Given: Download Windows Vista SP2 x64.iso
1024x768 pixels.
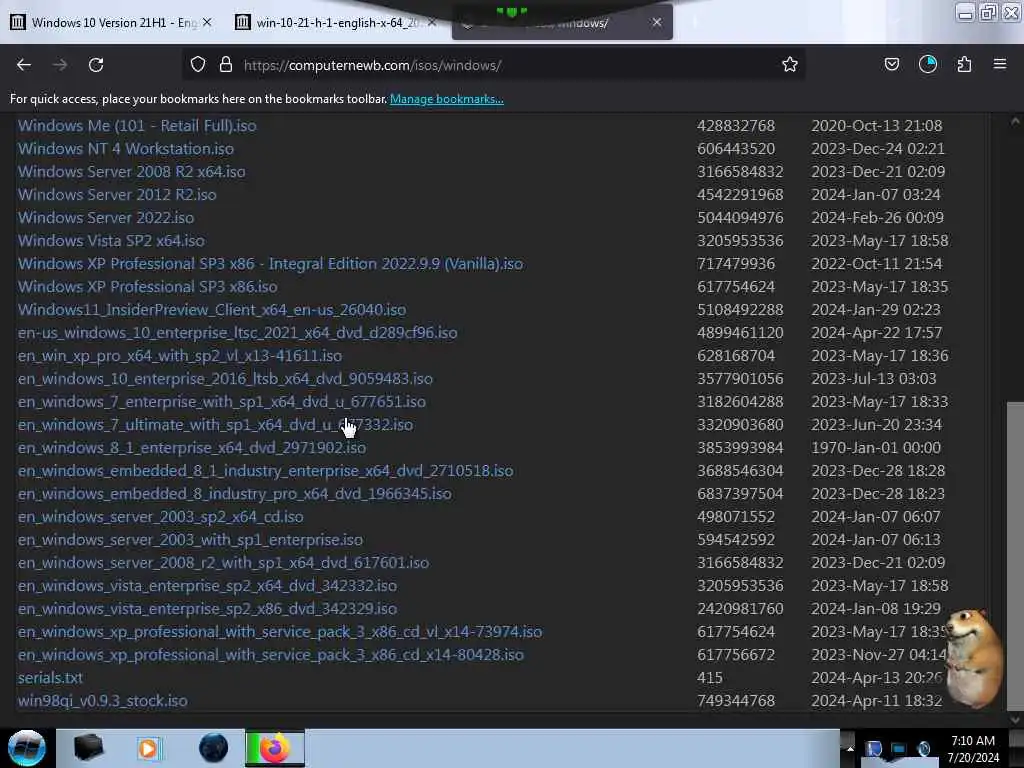Looking at the screenshot, I should [x=111, y=240].
